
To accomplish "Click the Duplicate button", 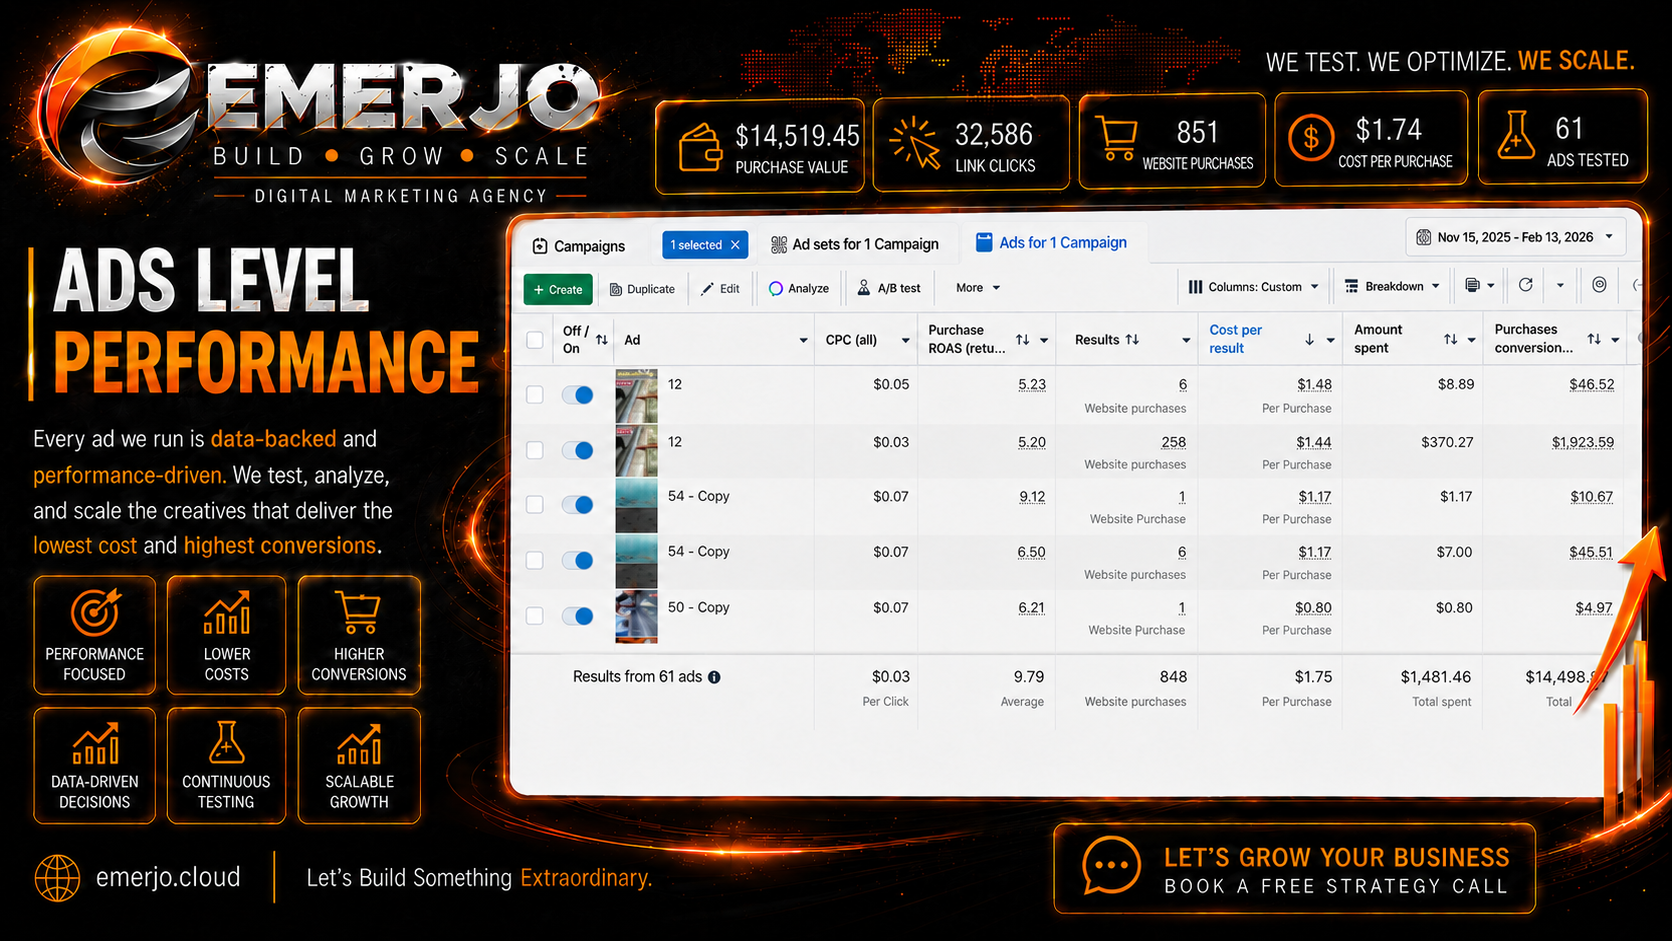I will point(643,289).
